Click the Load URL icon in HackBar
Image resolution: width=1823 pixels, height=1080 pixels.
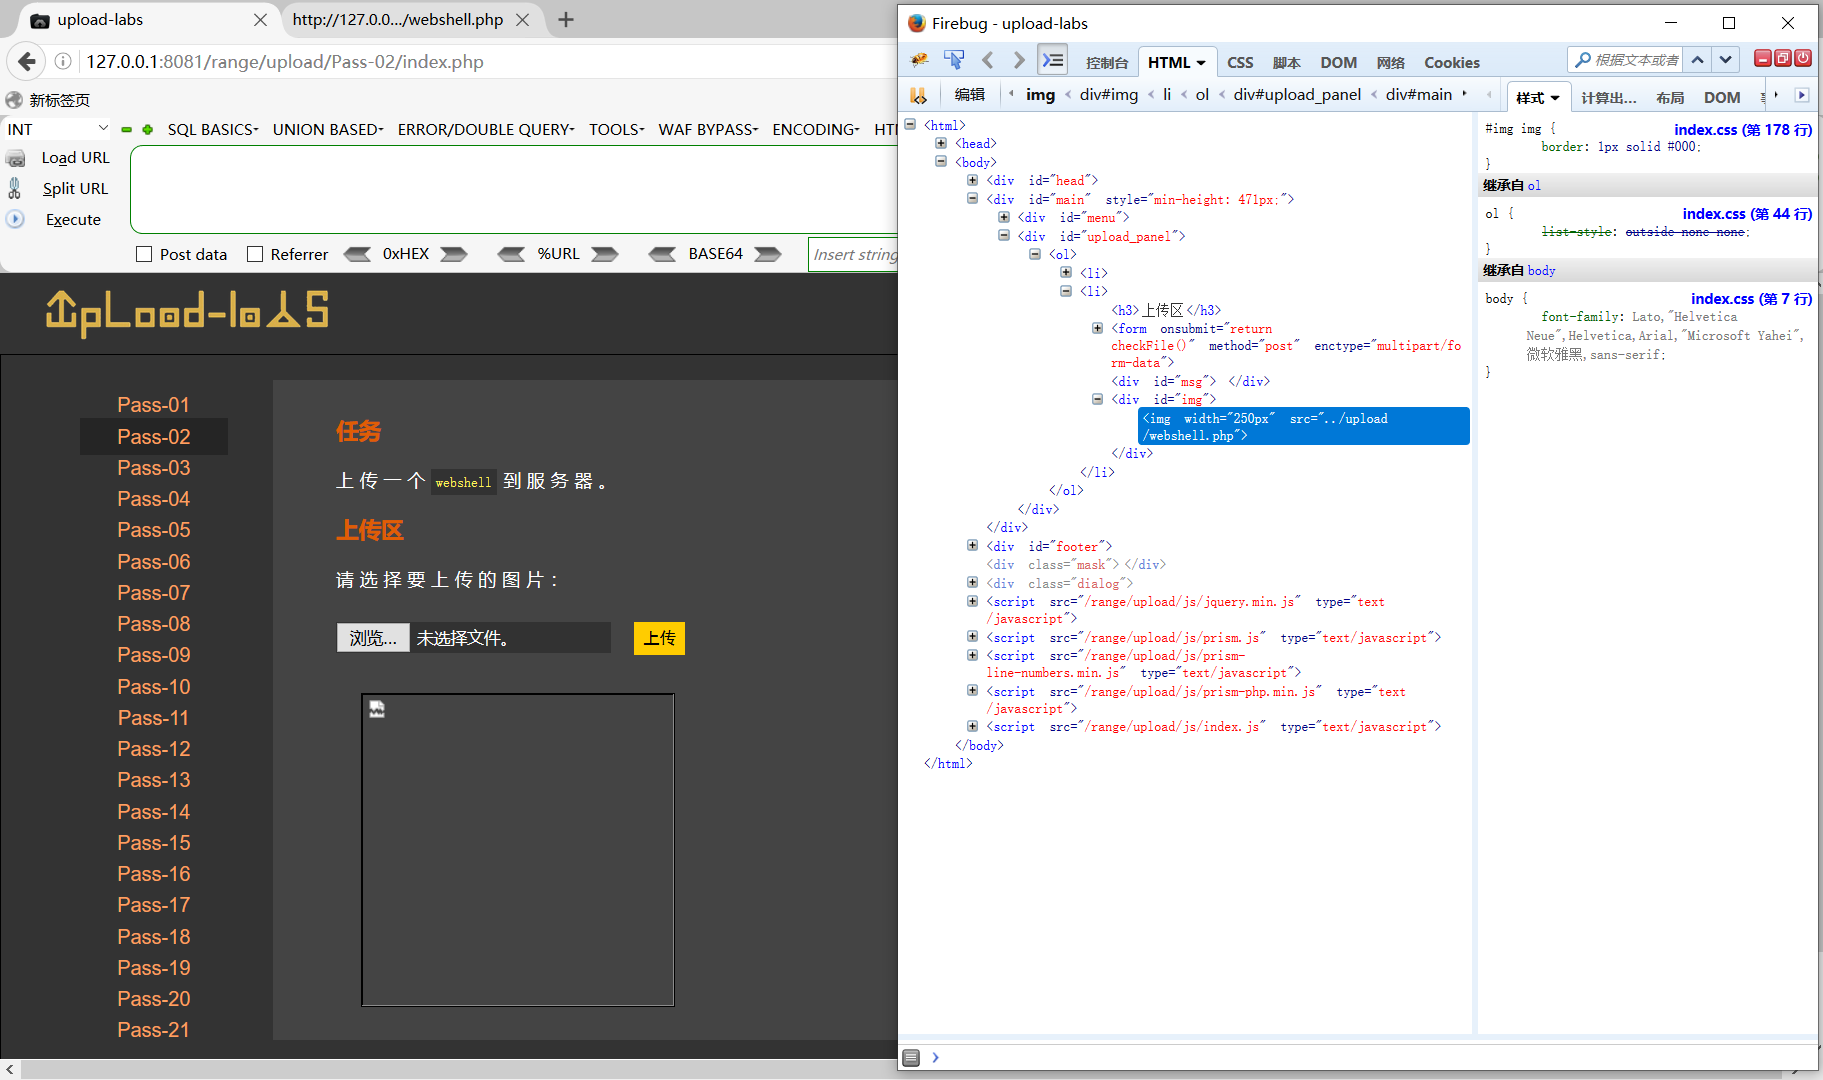tap(16, 158)
